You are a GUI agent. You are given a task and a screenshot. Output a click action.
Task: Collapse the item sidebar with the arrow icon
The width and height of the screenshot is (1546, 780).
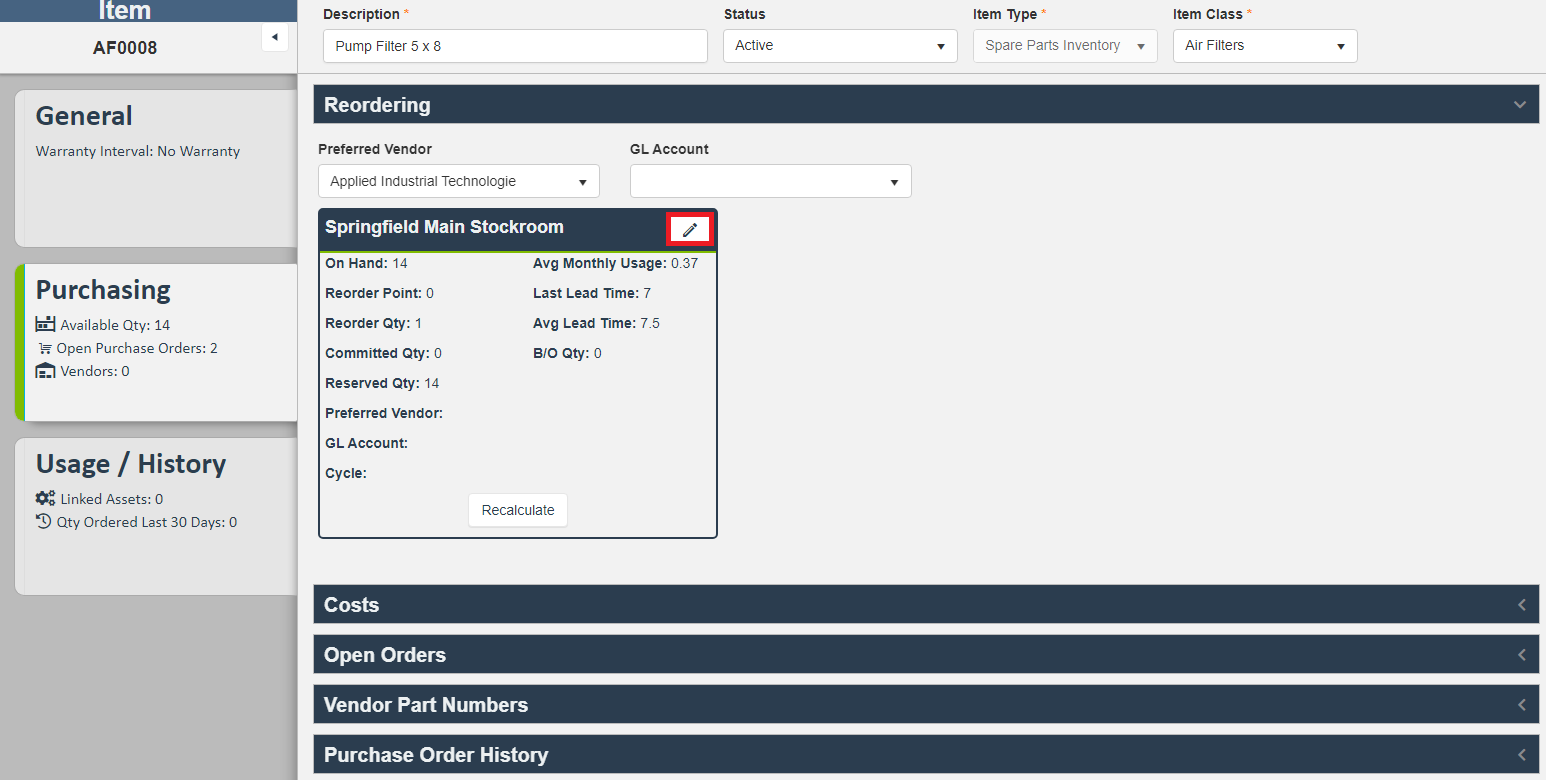pos(274,37)
